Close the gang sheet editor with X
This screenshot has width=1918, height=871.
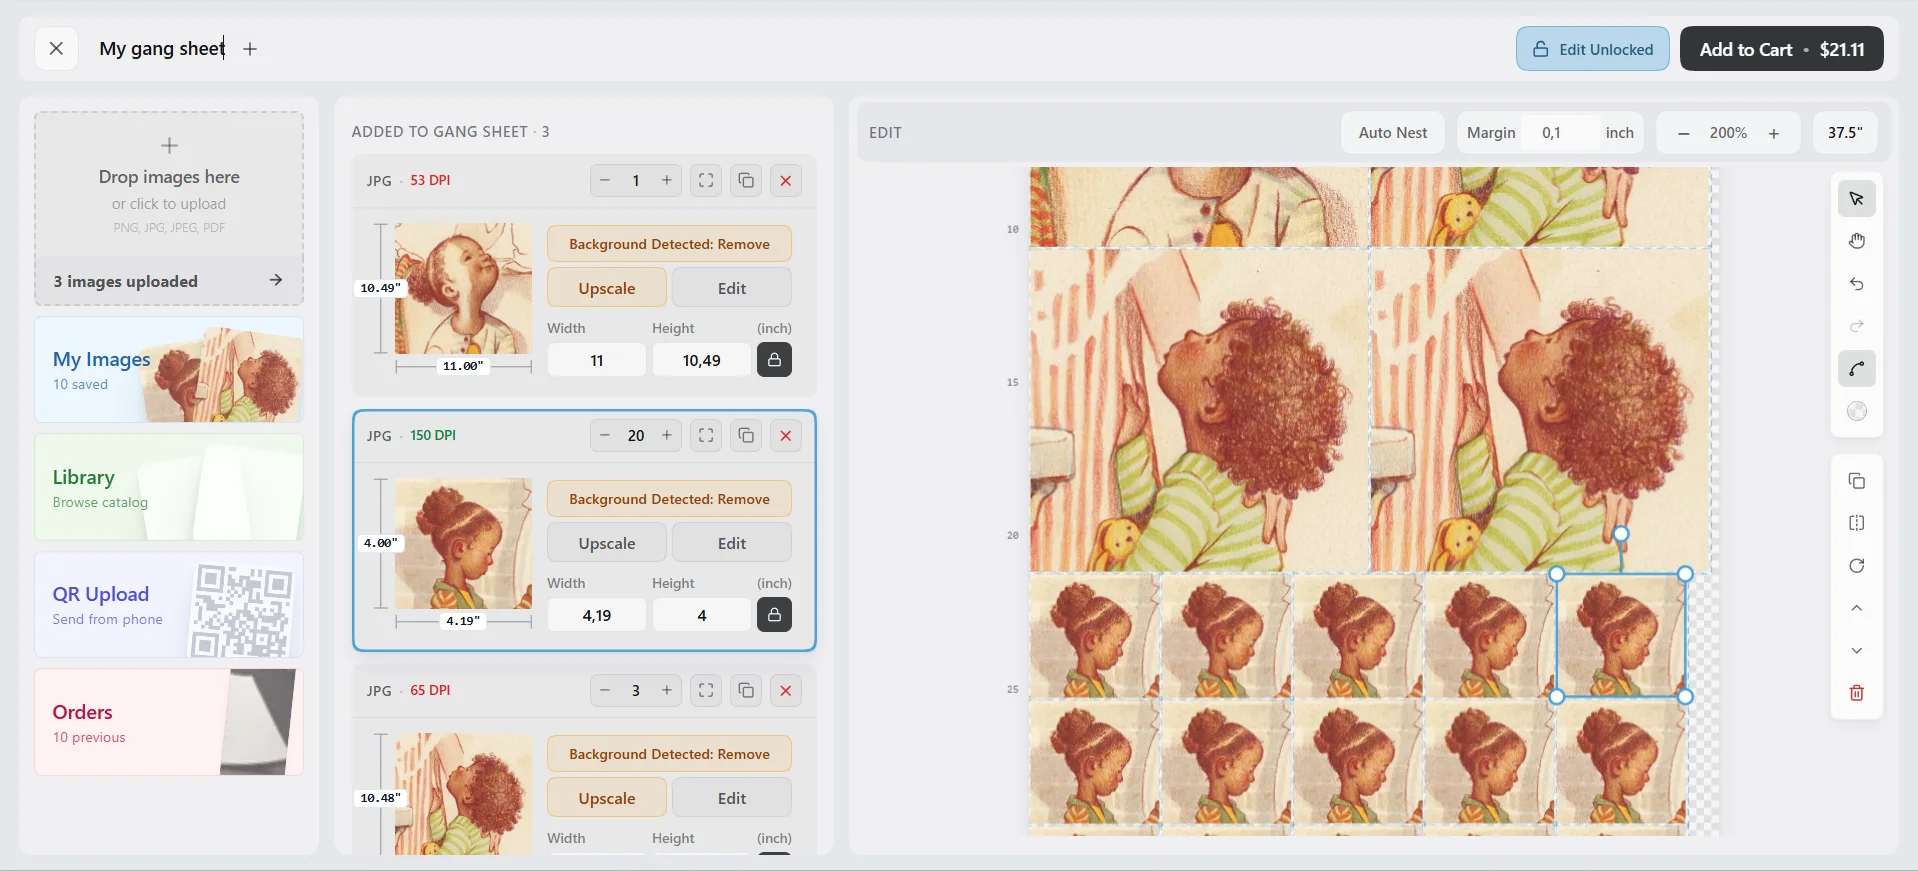pos(56,48)
